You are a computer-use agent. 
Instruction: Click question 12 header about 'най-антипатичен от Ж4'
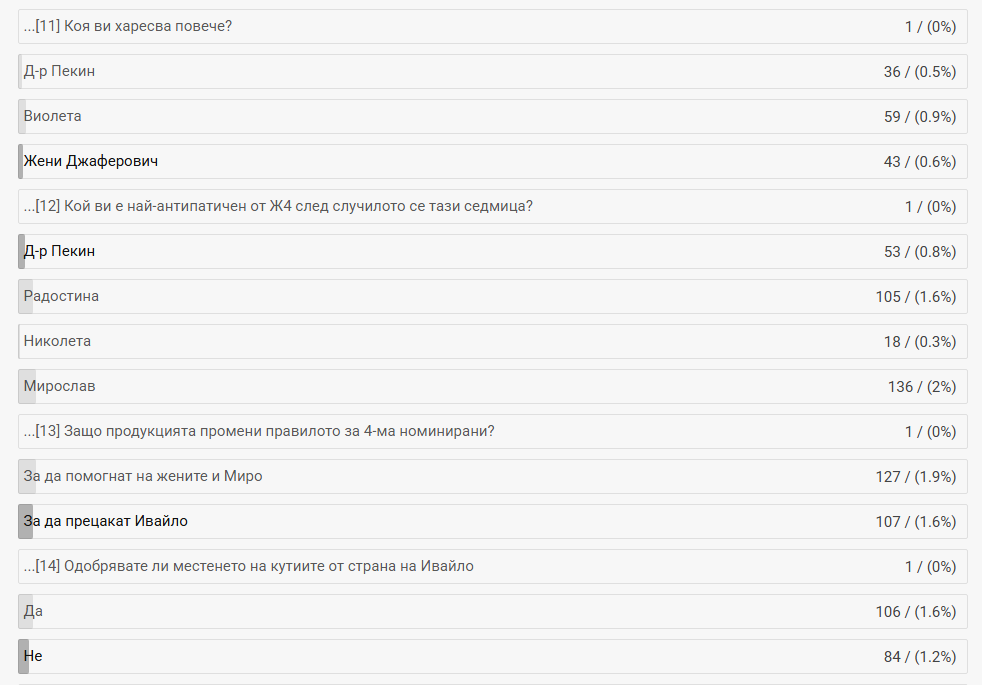pos(278,206)
